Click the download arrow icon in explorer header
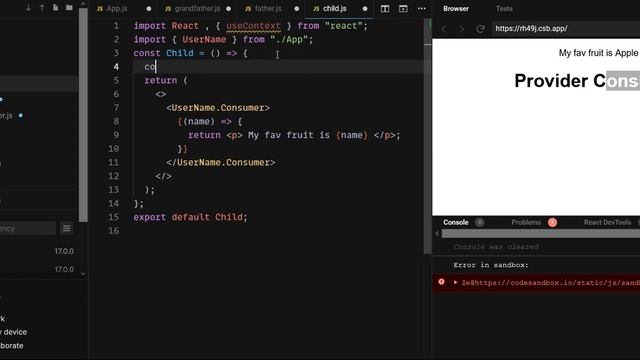Viewport: 640px width, 360px height. click(28, 8)
